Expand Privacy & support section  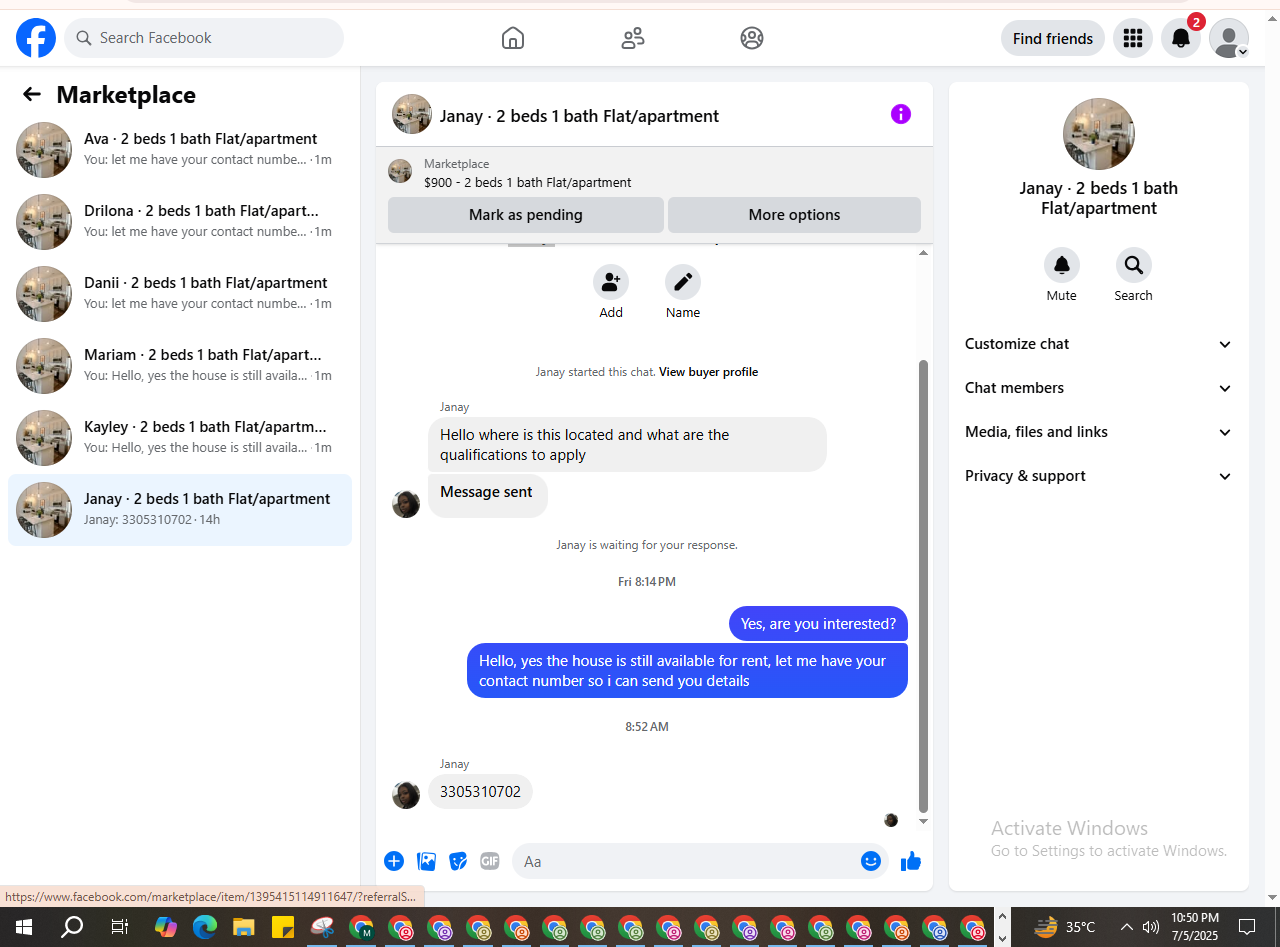coord(1098,476)
